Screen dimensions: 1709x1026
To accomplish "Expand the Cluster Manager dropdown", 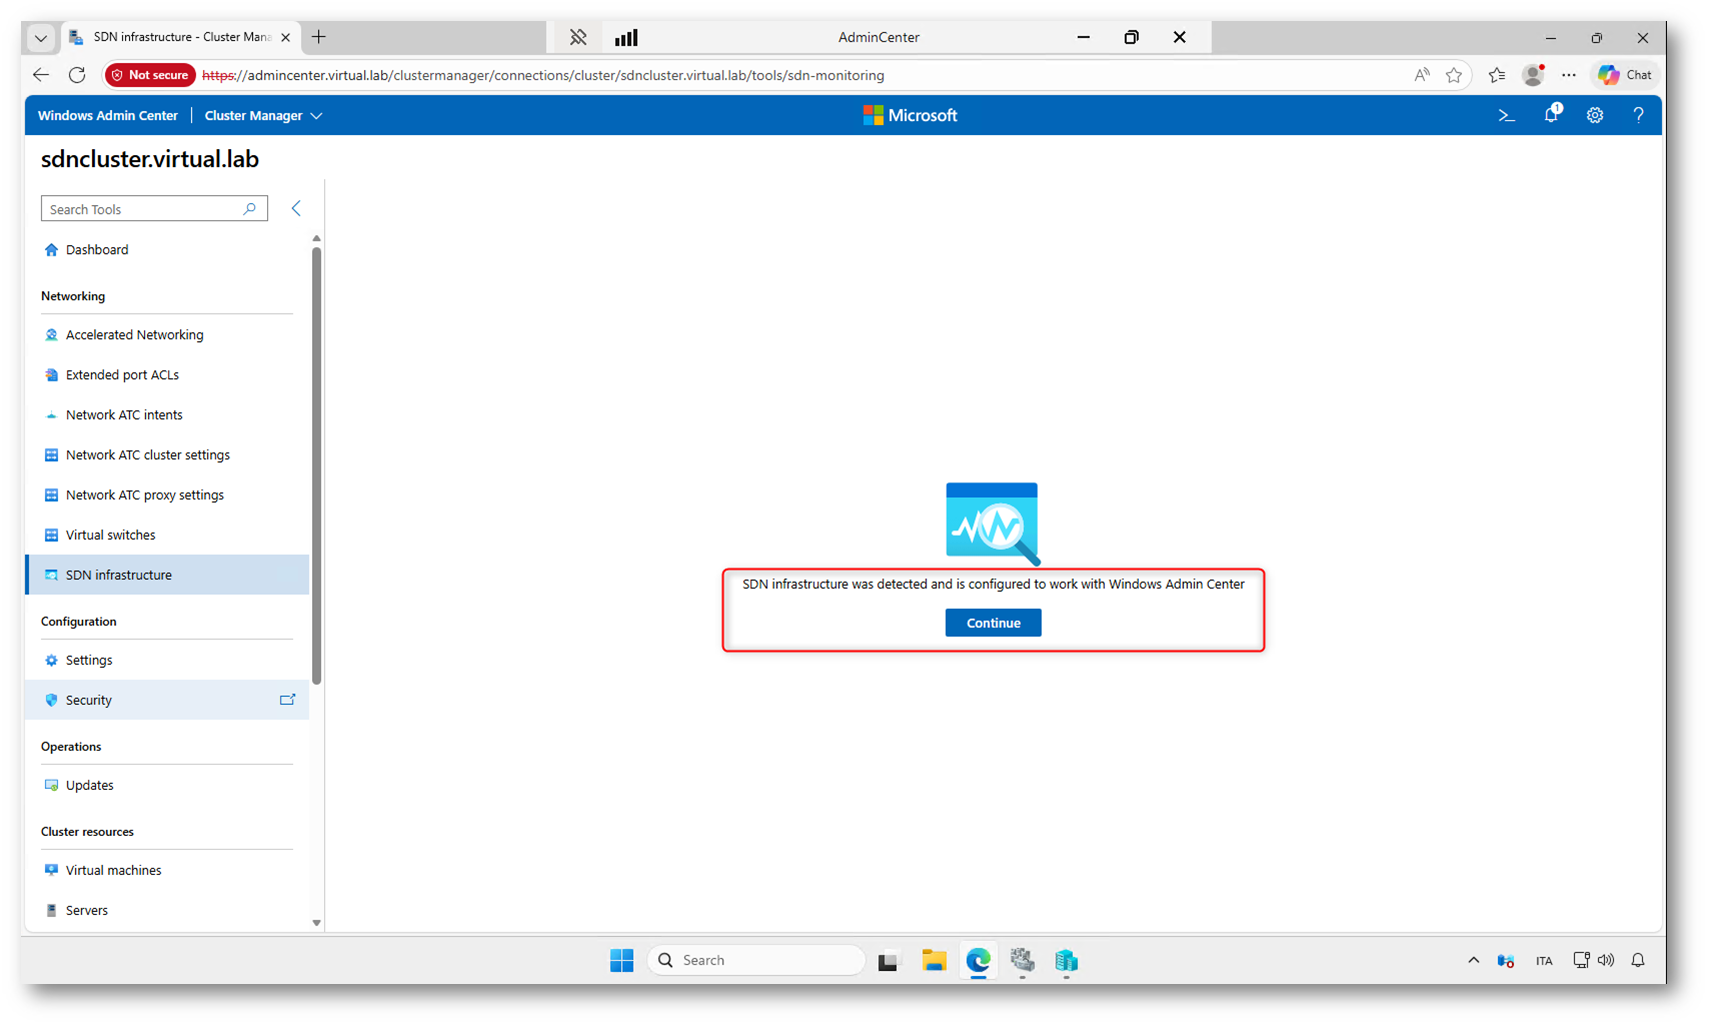I will tap(263, 116).
